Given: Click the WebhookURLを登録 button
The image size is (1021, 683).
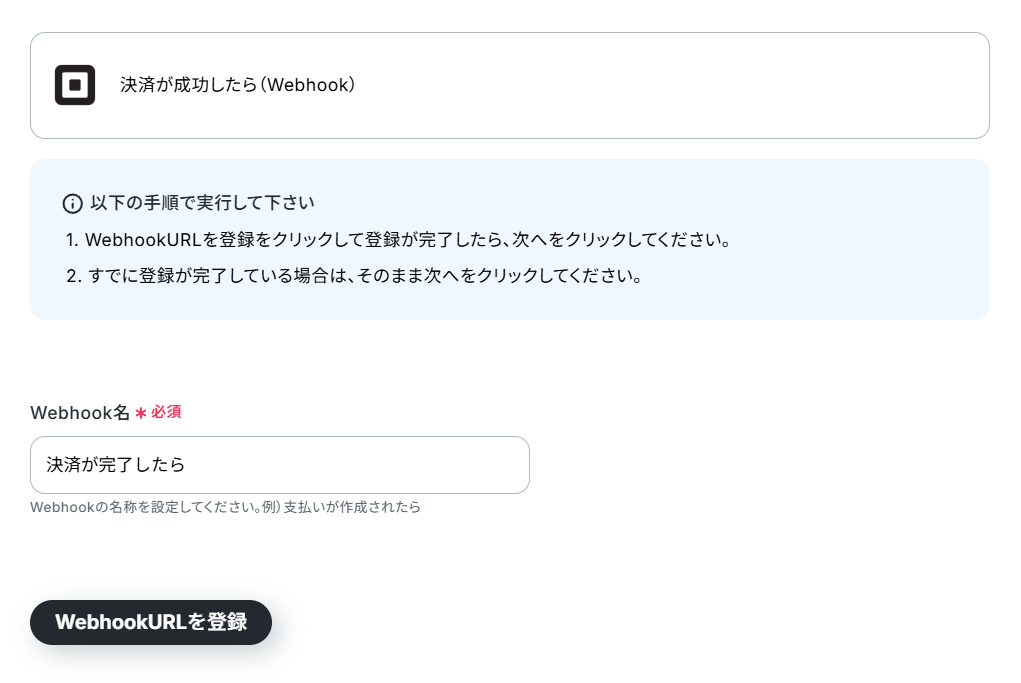Looking at the screenshot, I should 151,622.
